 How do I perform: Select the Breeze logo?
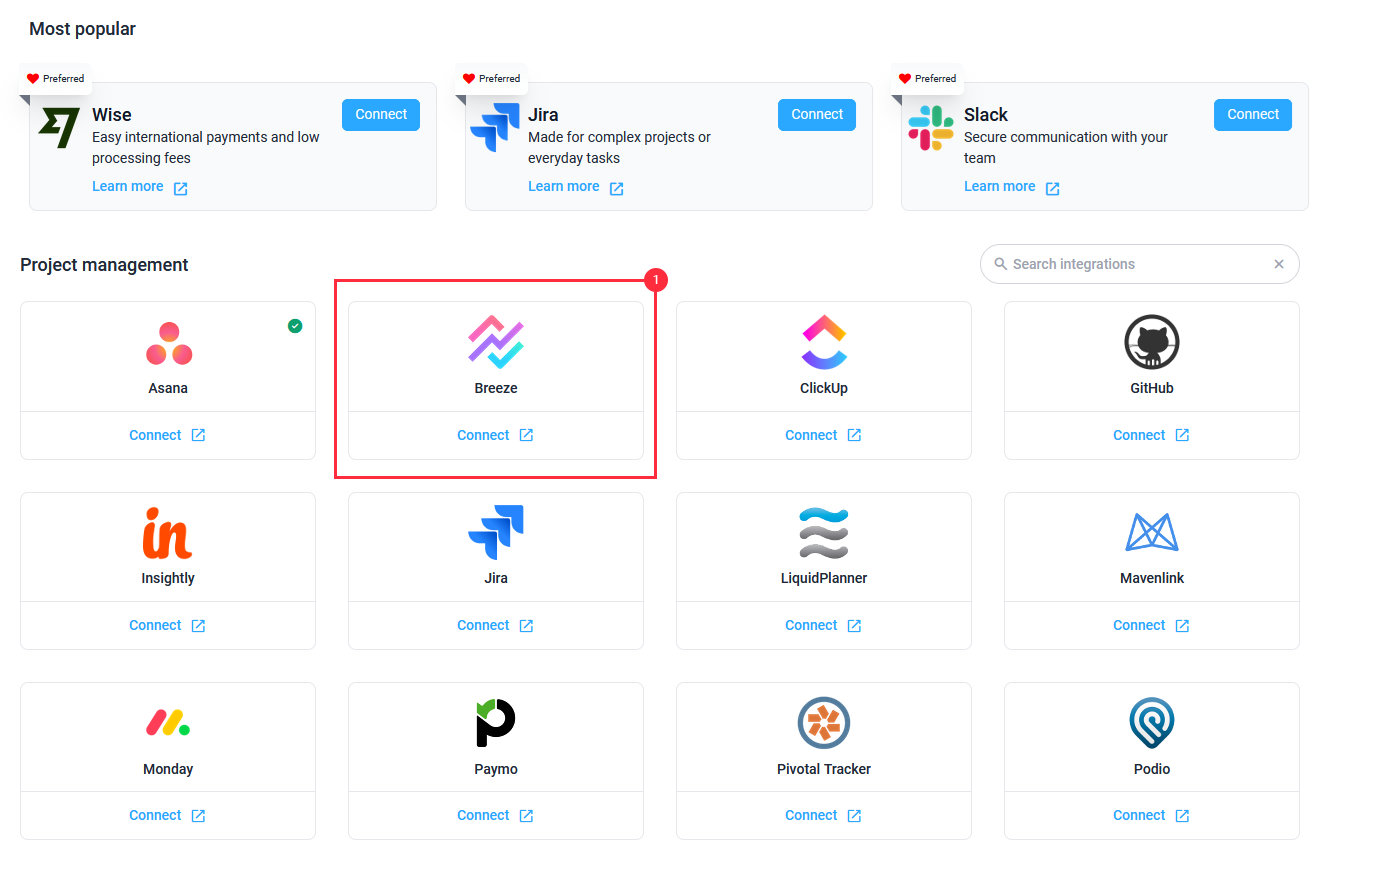496,342
